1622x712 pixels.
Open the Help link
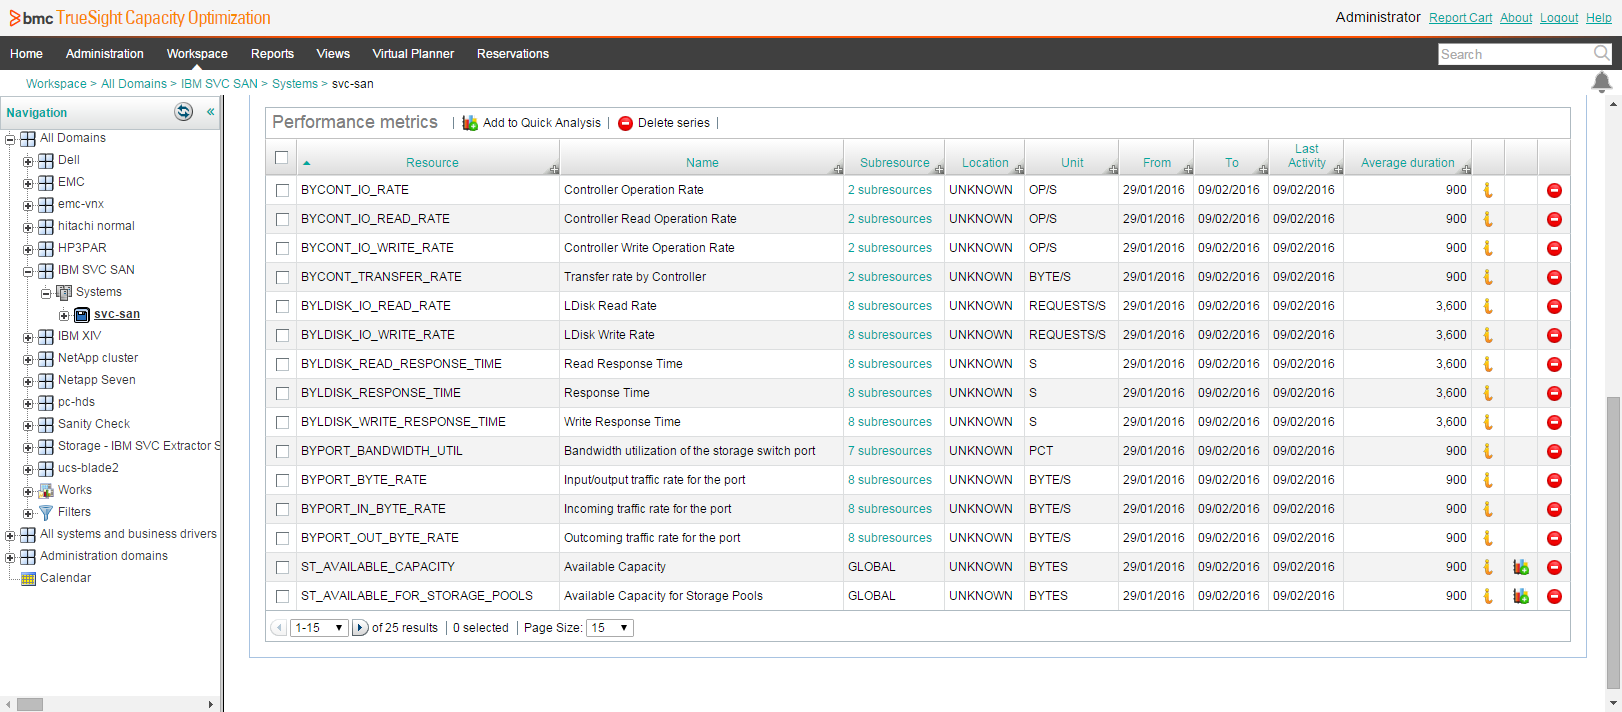(1598, 18)
